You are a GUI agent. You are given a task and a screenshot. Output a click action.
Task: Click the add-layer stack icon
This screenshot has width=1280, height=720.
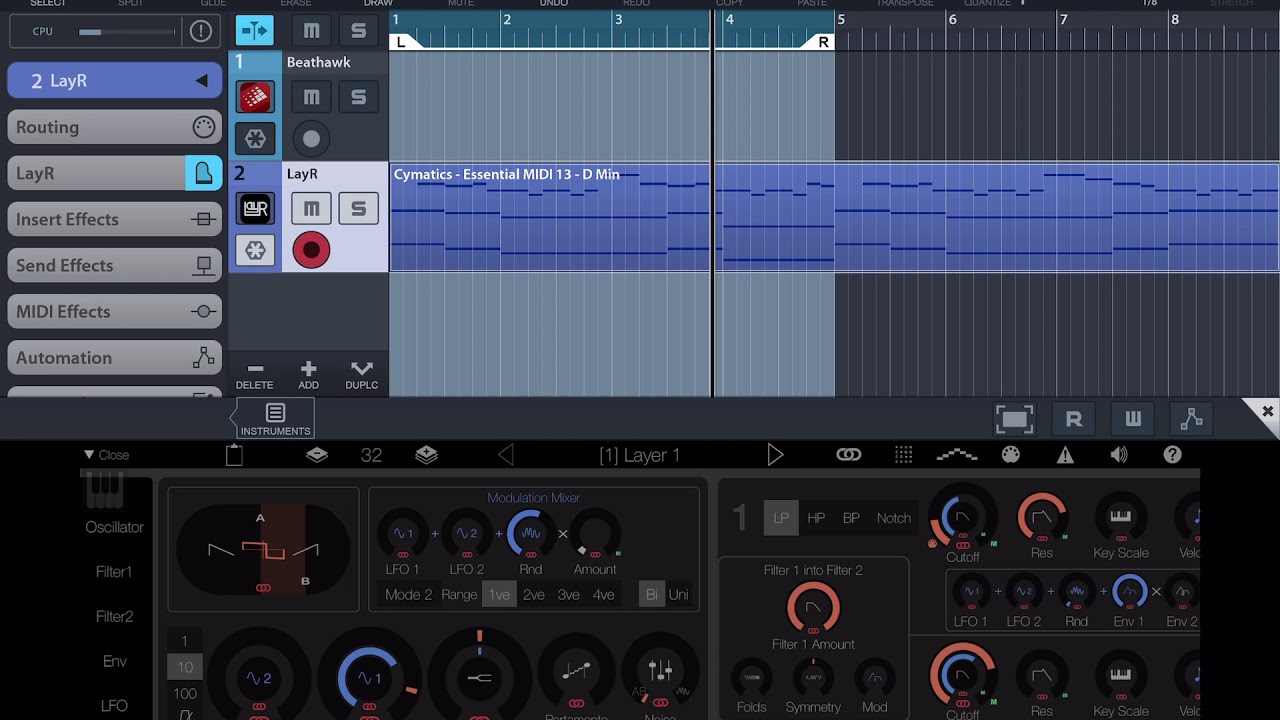click(427, 455)
